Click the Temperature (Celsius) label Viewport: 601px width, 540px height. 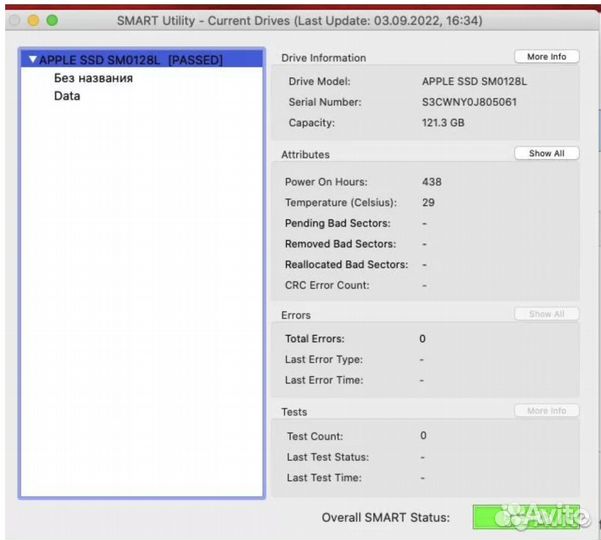(x=338, y=203)
